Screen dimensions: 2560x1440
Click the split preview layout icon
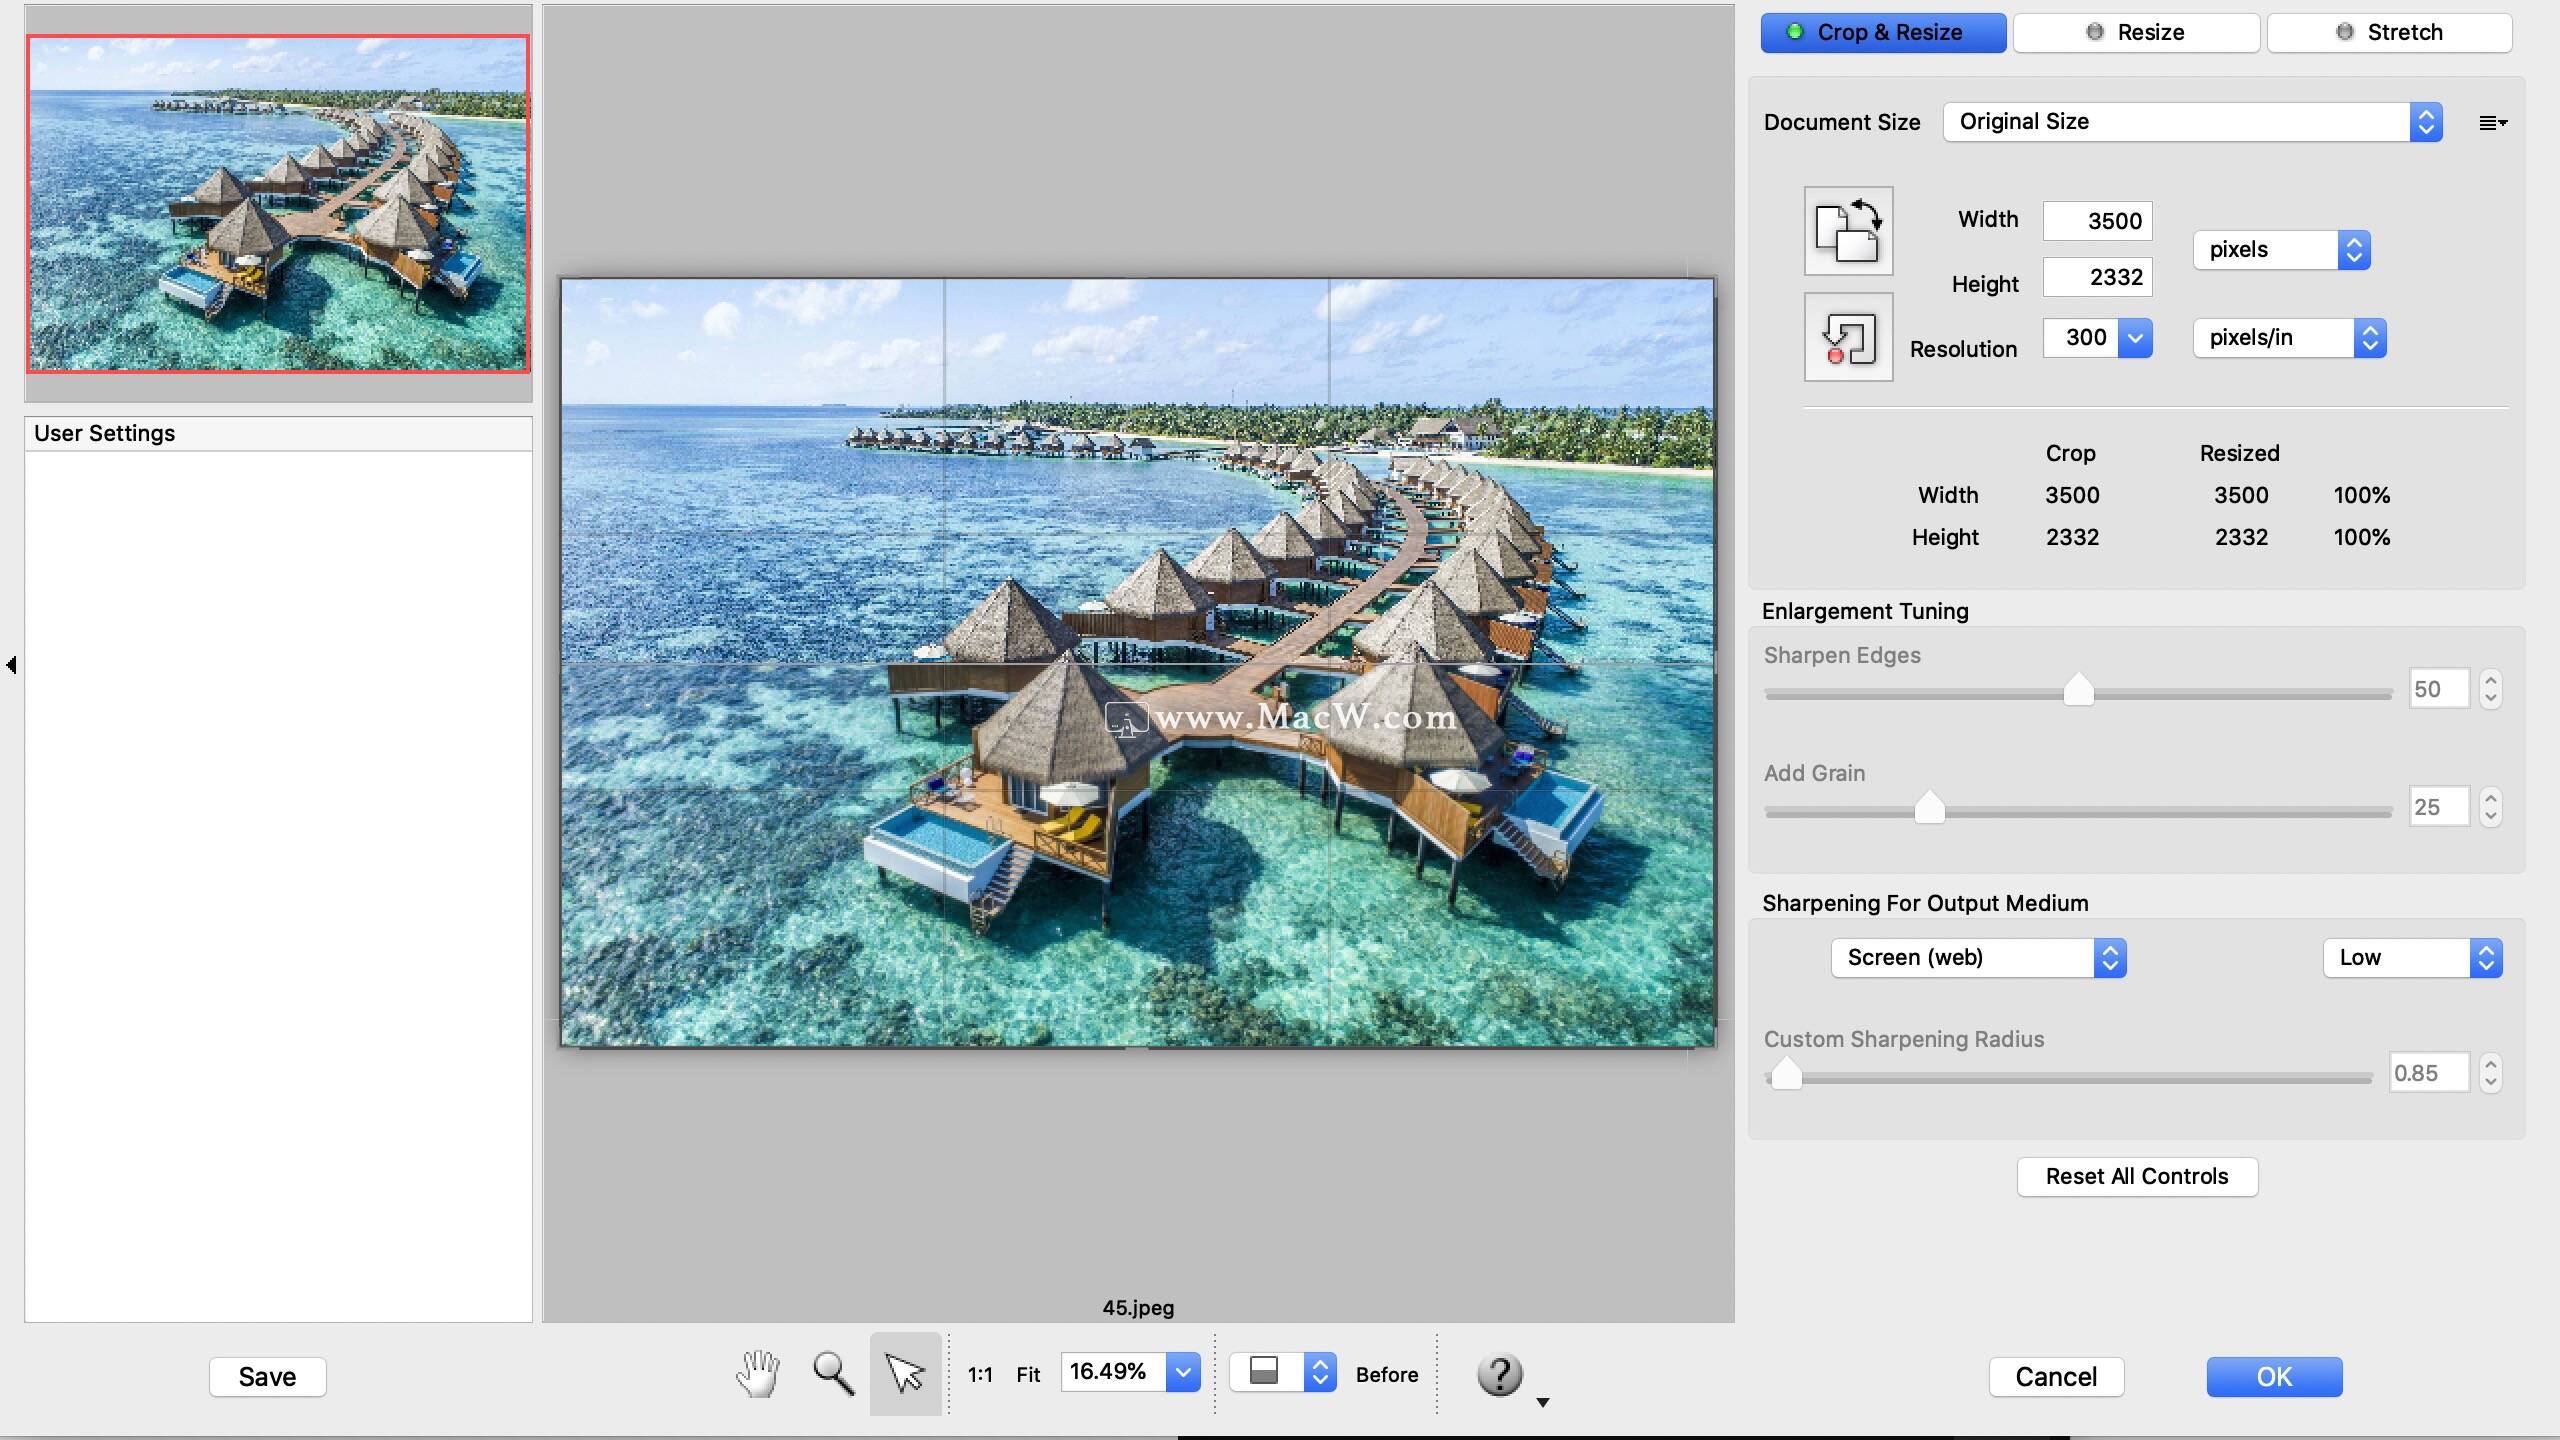click(1265, 1372)
